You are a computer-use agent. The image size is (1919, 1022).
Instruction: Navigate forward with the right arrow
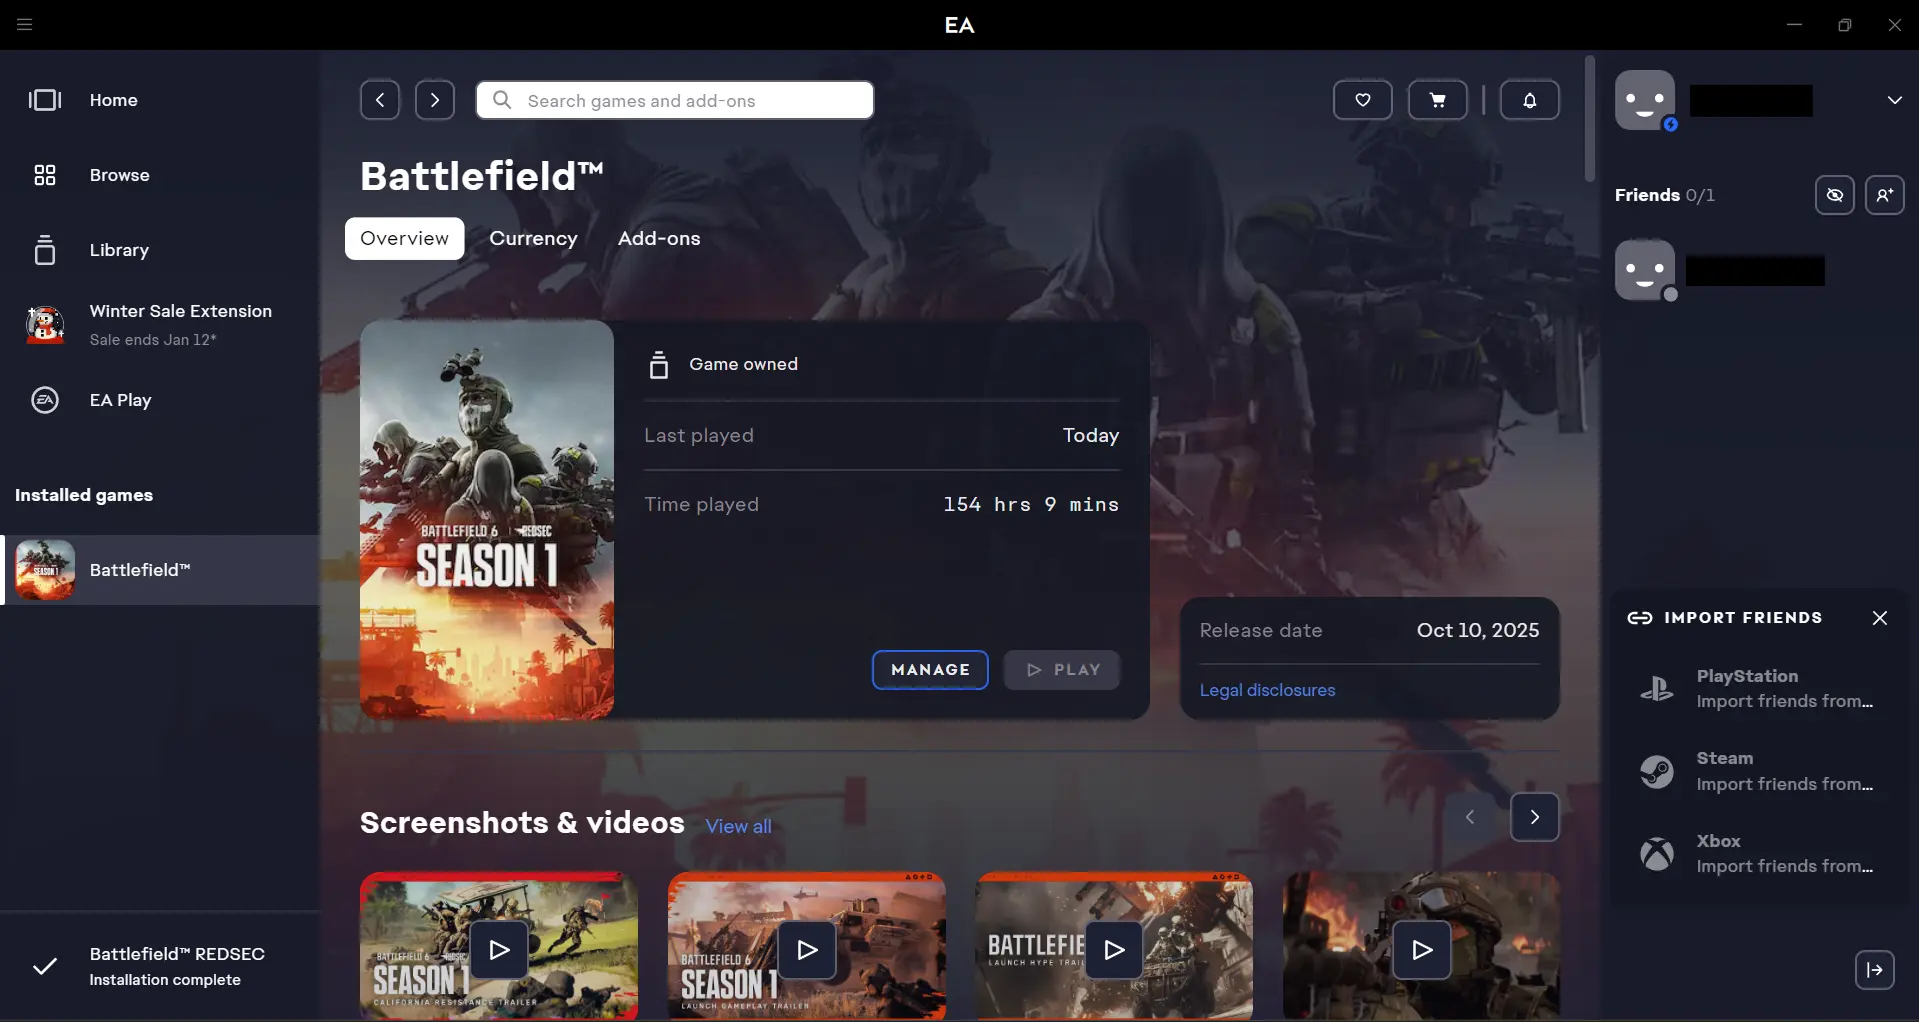435,100
